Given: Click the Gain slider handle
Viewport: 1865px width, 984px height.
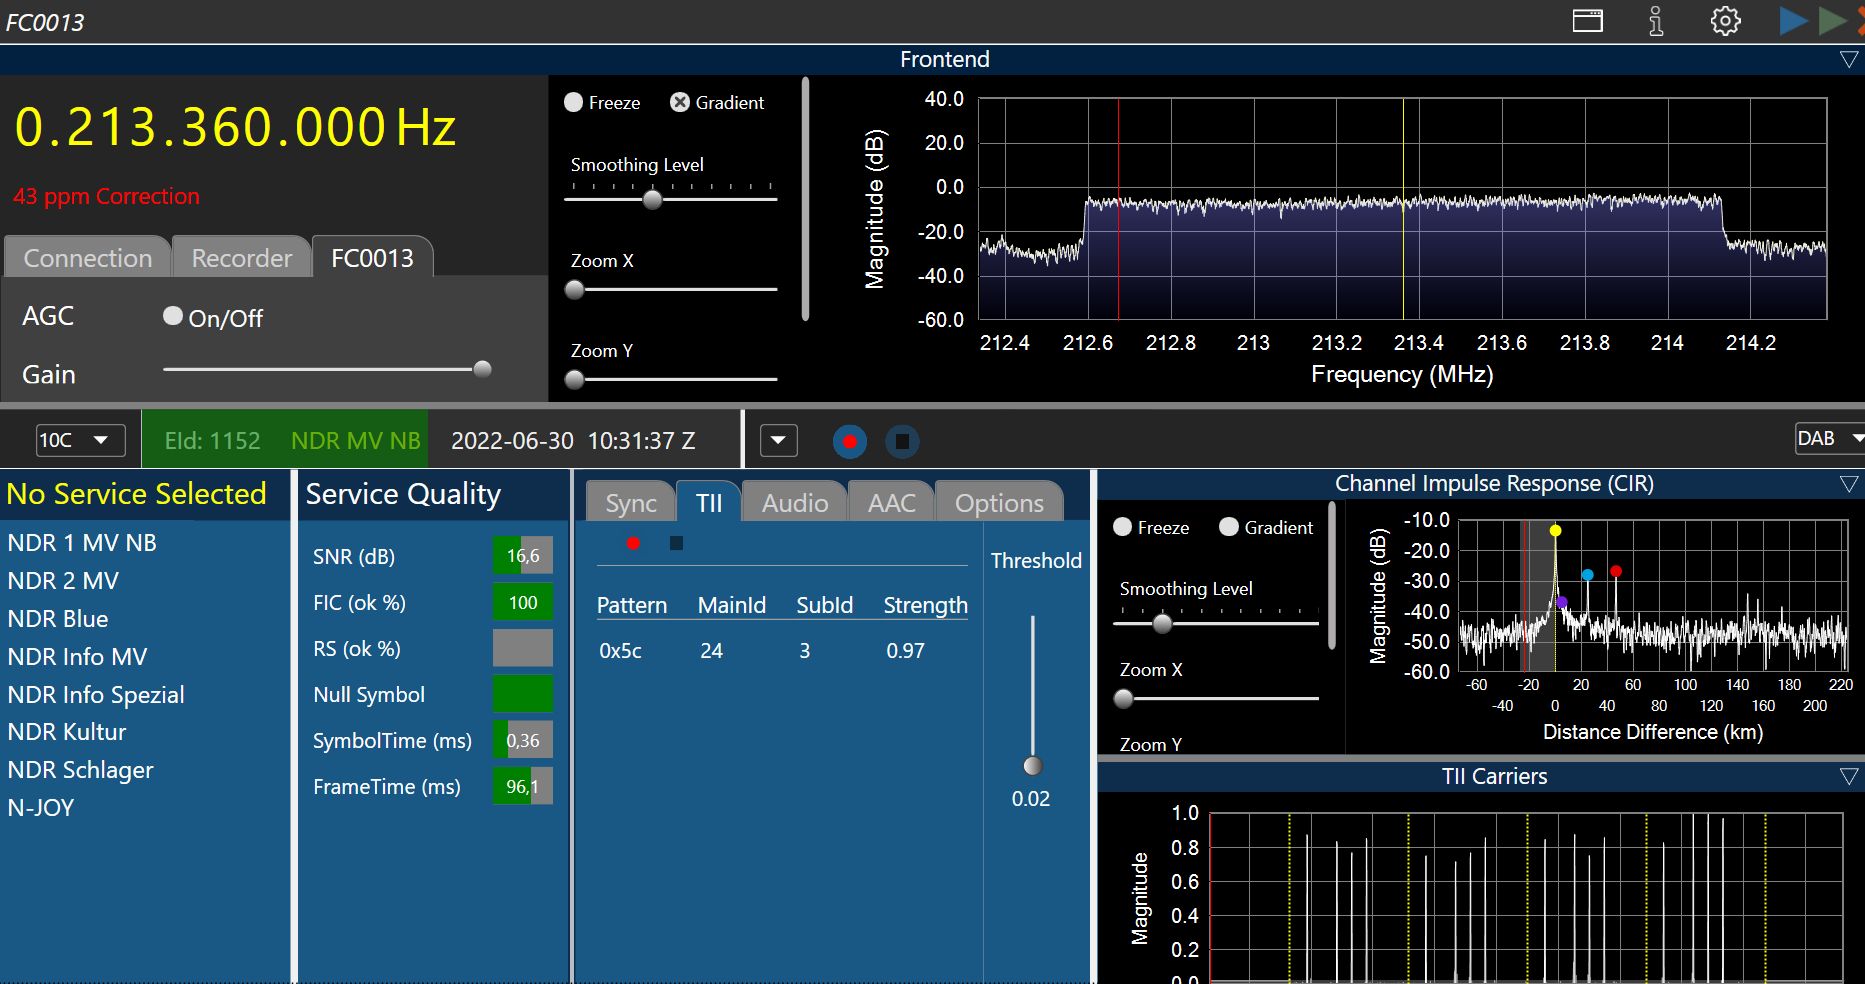Looking at the screenshot, I should point(482,369).
